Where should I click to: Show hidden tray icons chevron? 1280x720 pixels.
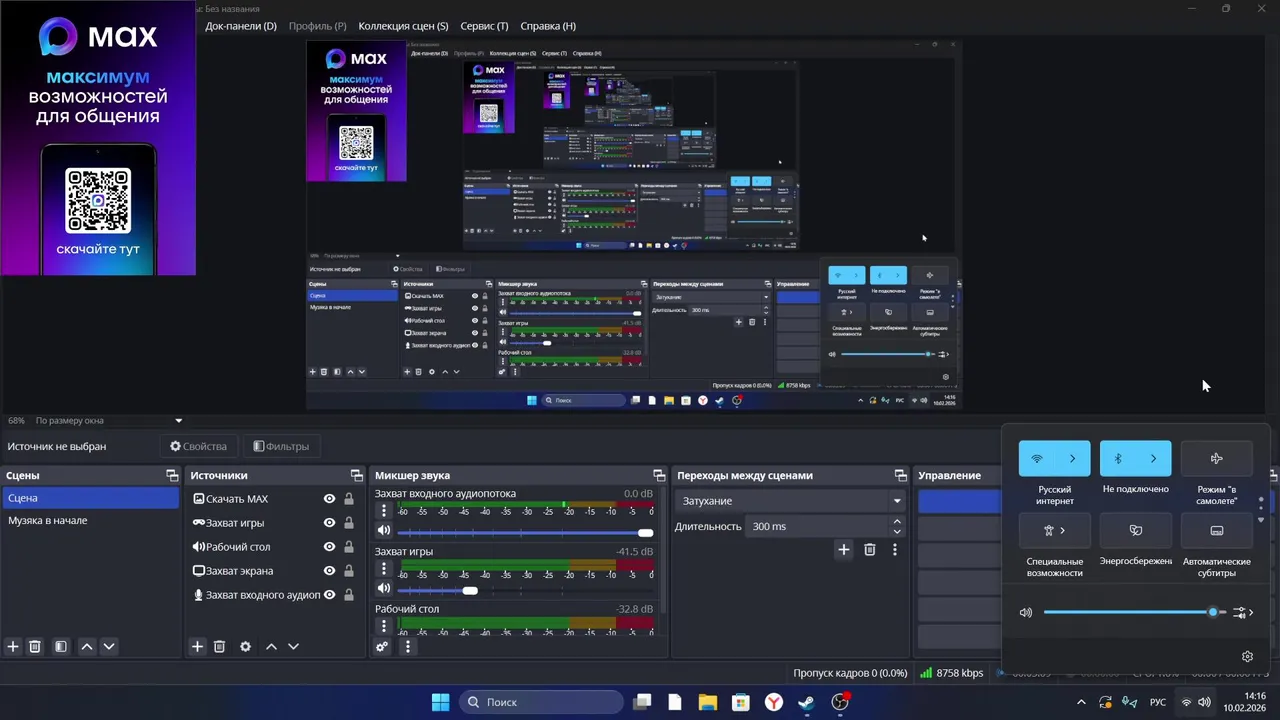pos(1081,702)
